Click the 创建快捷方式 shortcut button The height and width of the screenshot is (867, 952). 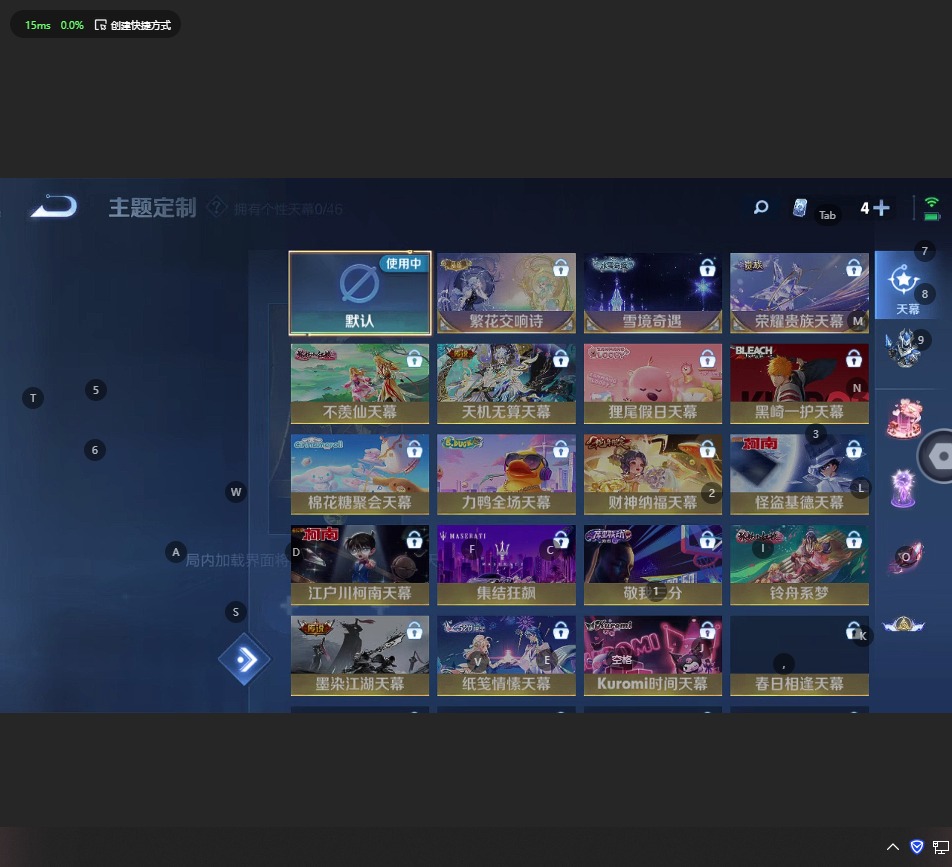pos(133,25)
